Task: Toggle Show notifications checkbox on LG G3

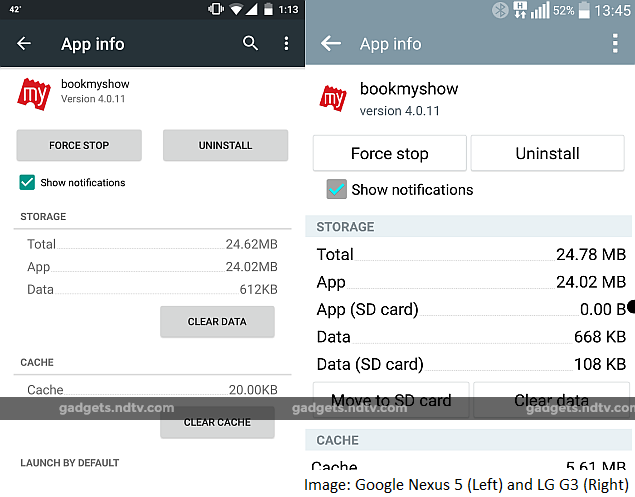Action: pyautogui.click(x=337, y=189)
